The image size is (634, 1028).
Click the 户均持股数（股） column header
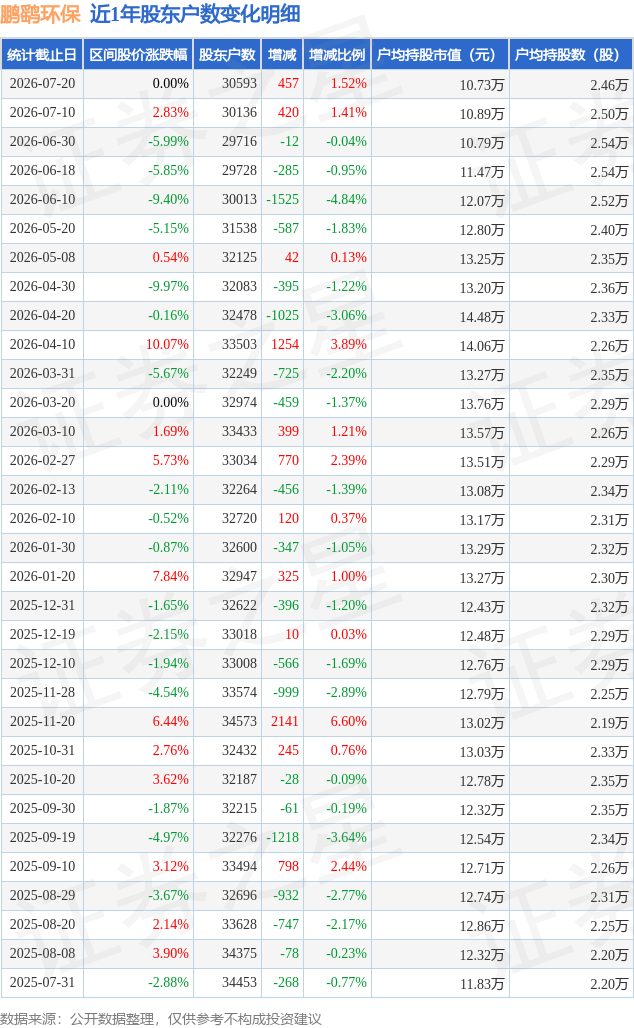[x=571, y=55]
